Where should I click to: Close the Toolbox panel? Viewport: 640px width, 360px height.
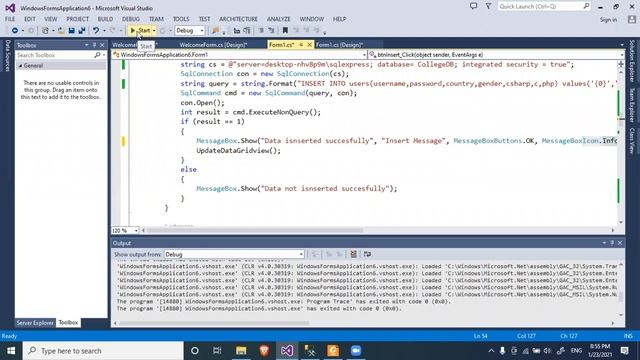[102, 45]
